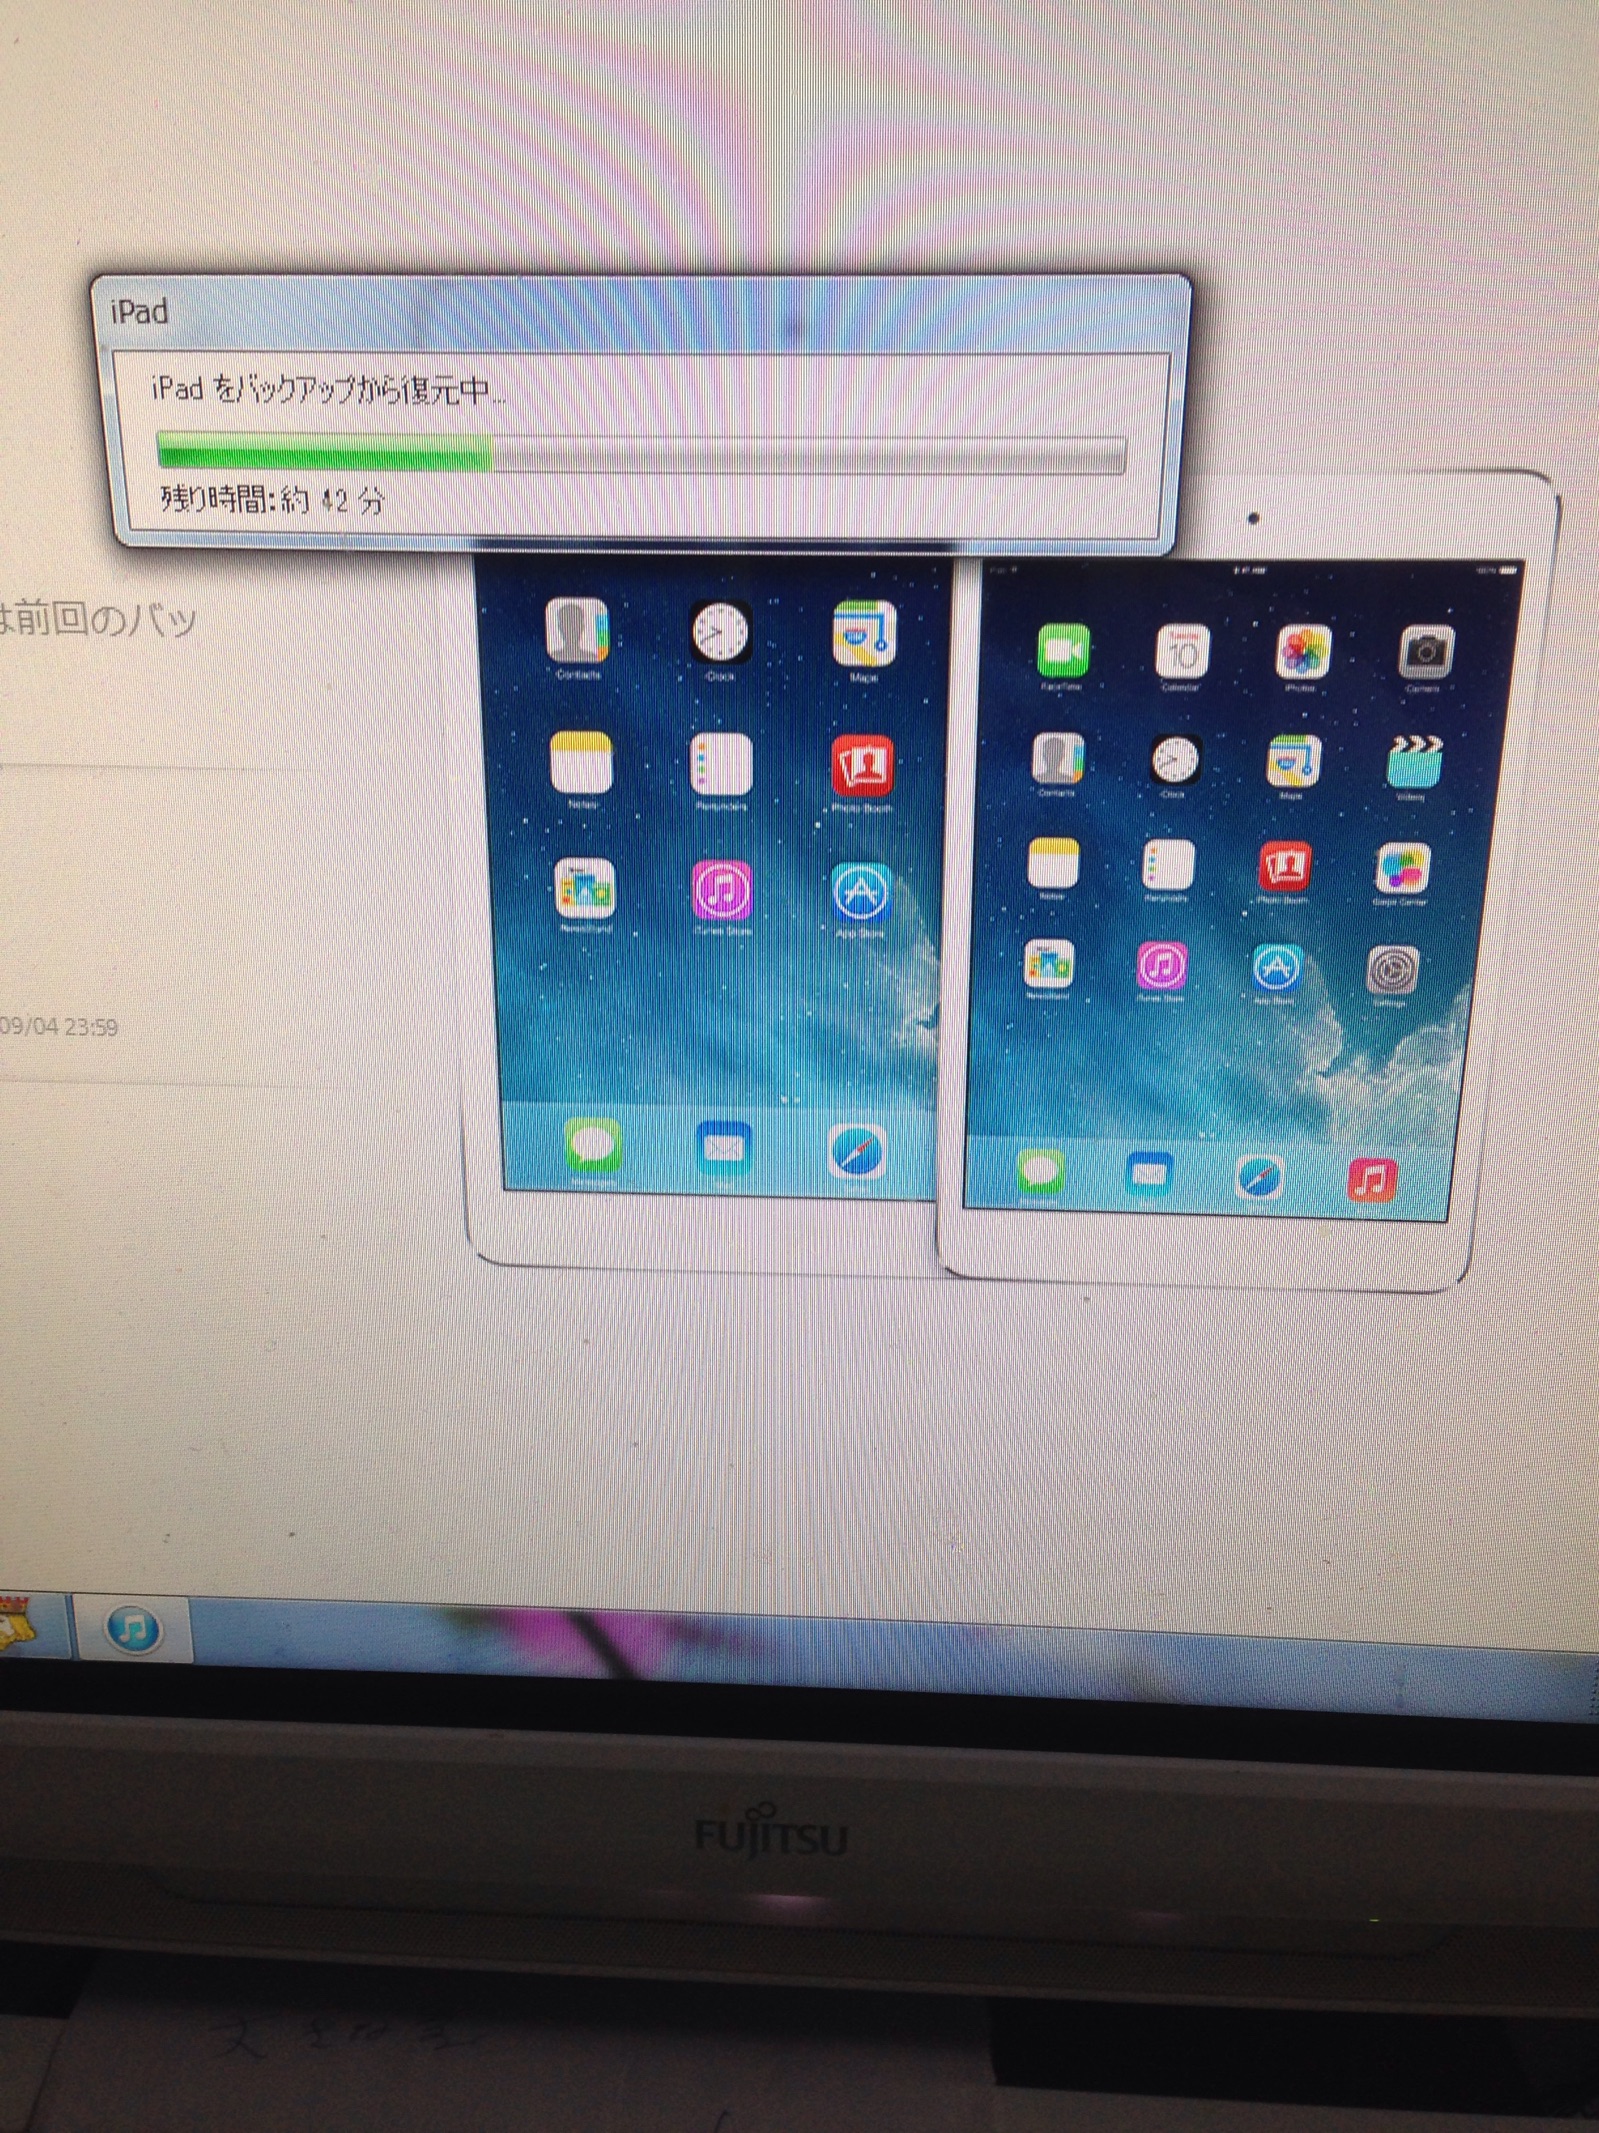Click the Mail icon in right iPad dock
Viewport: 1599px width, 2133px height.
click(x=1148, y=1173)
